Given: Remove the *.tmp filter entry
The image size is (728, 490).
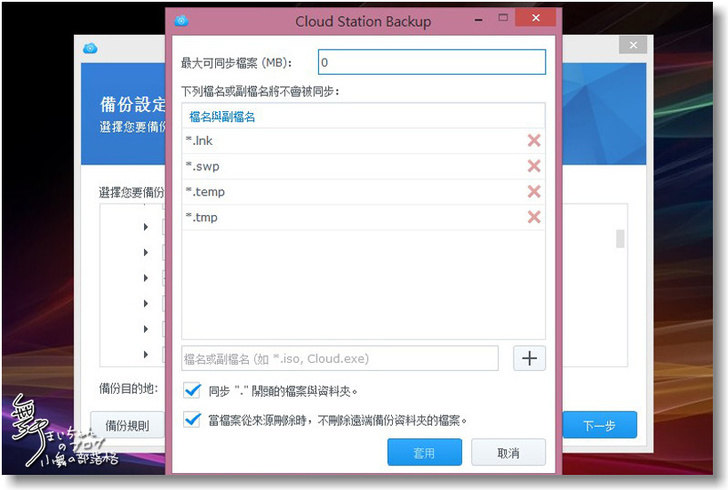Looking at the screenshot, I should tap(534, 217).
